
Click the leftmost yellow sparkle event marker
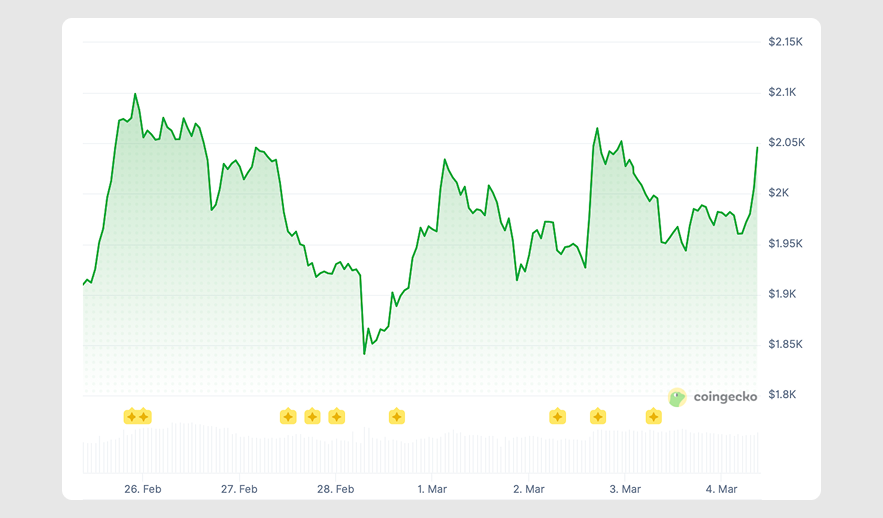tap(130, 416)
